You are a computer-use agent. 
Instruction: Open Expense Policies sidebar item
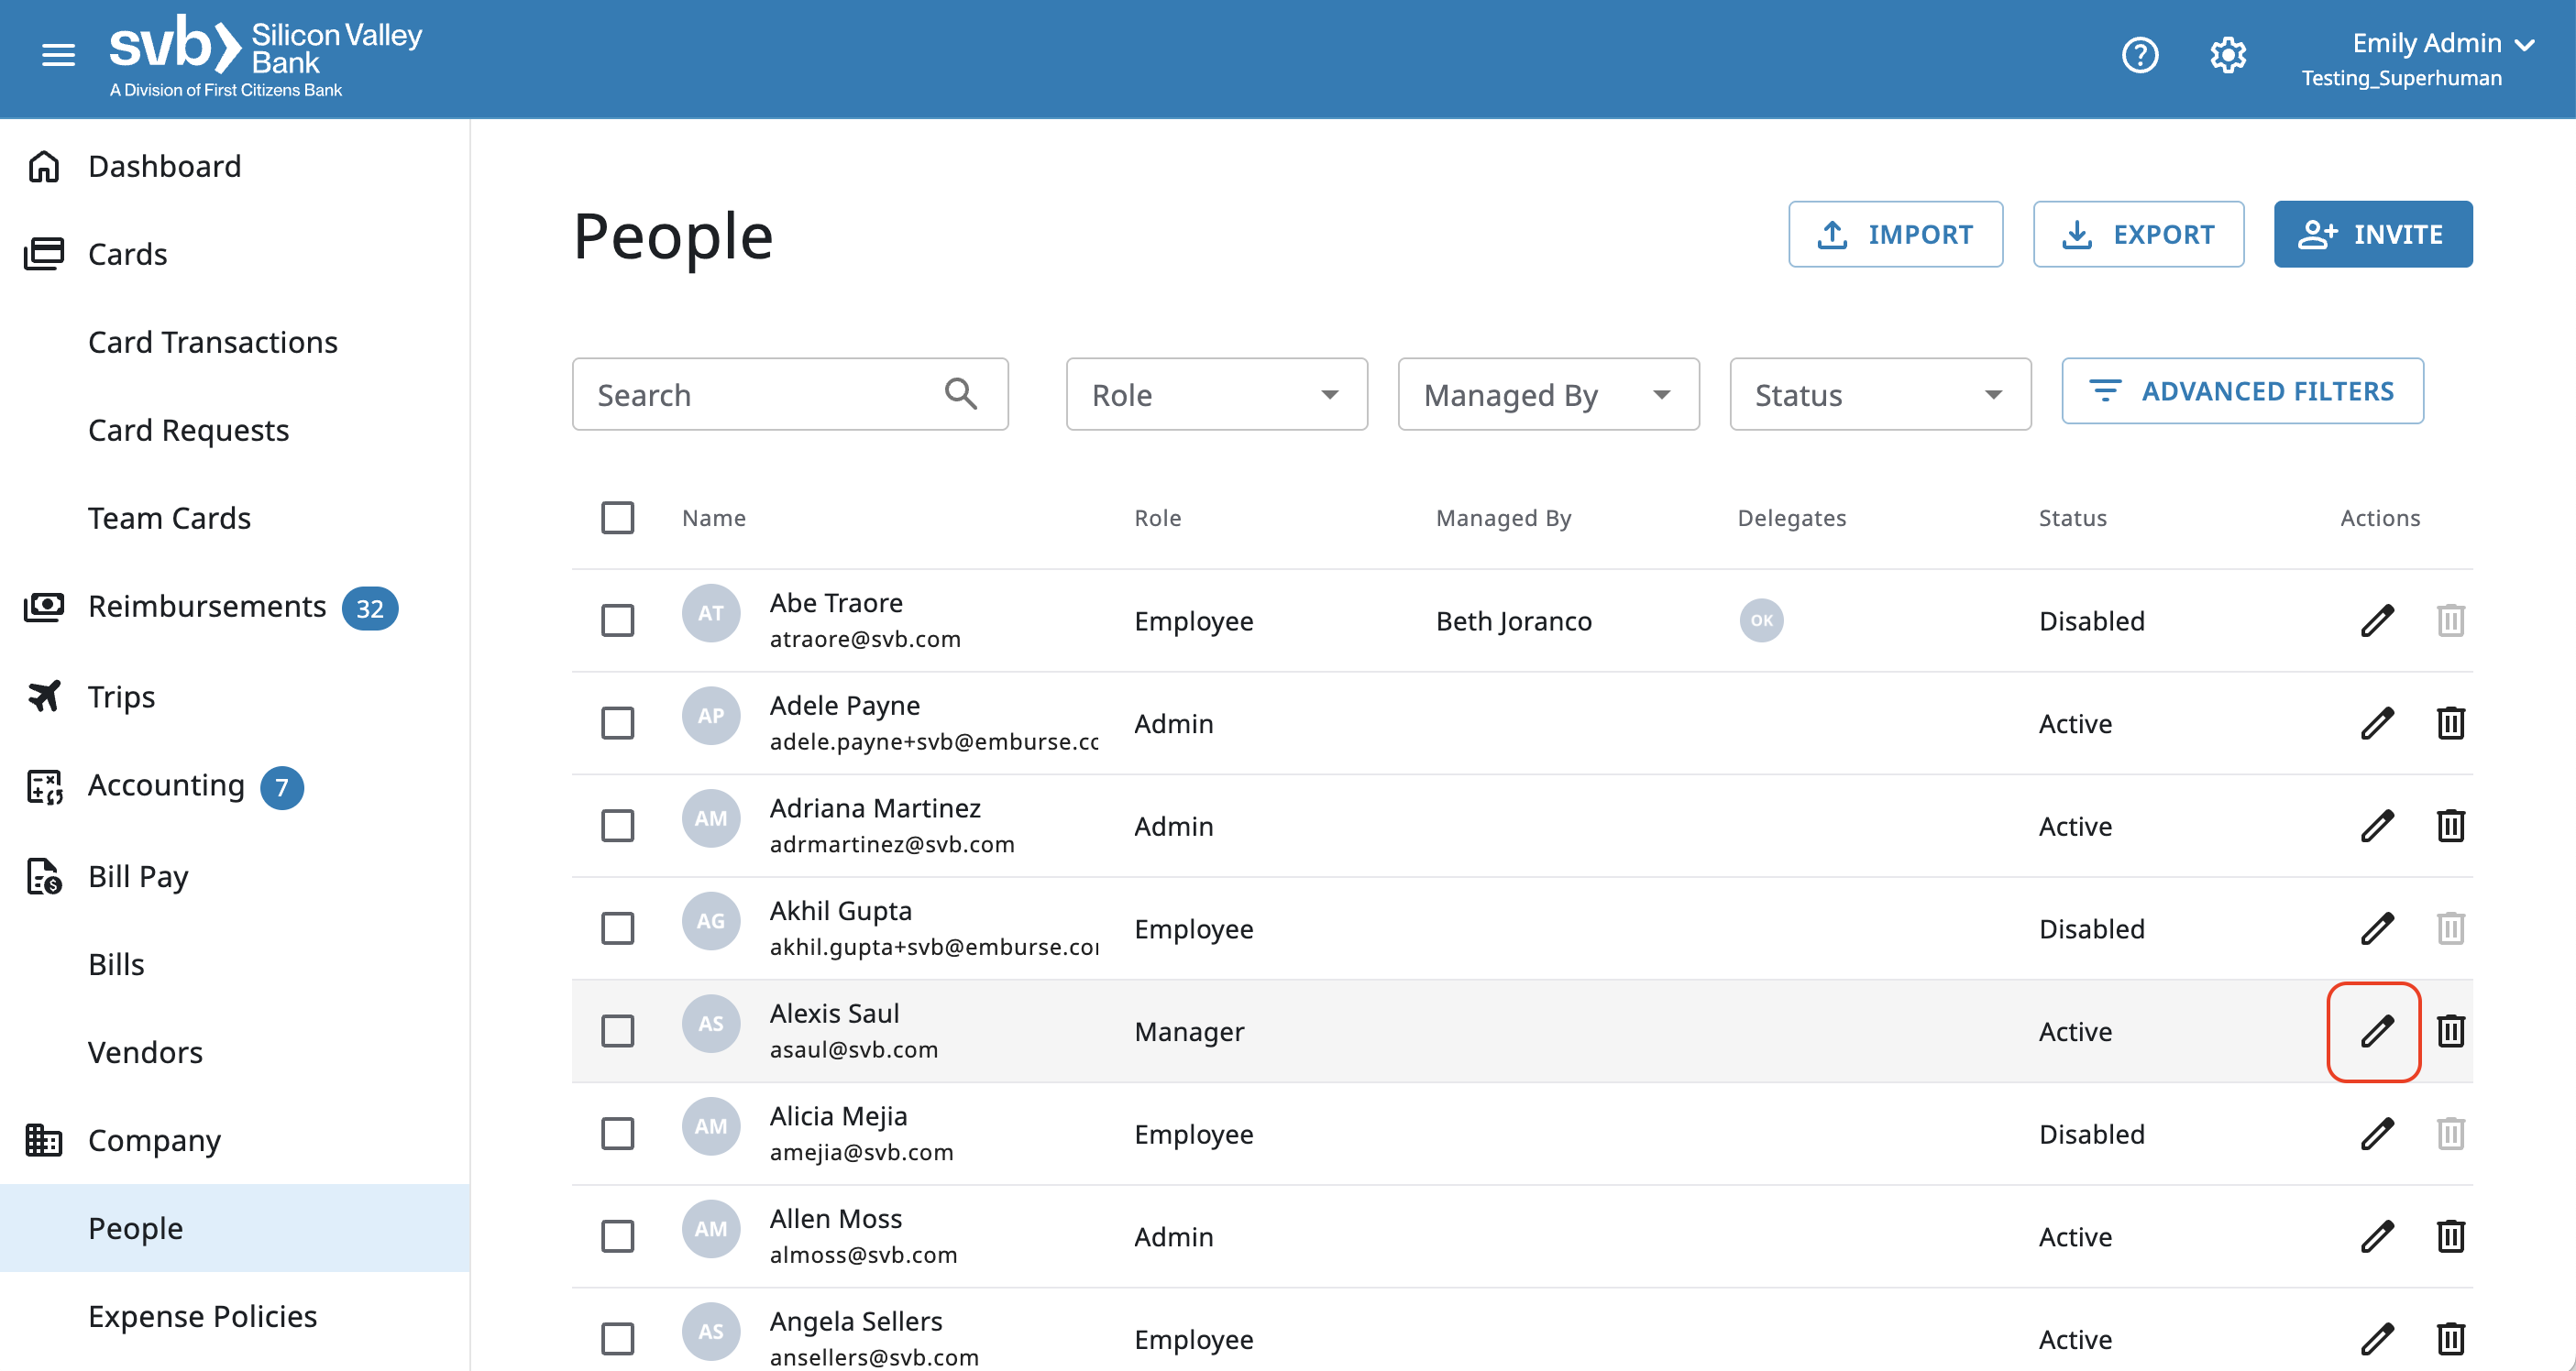click(x=202, y=1316)
